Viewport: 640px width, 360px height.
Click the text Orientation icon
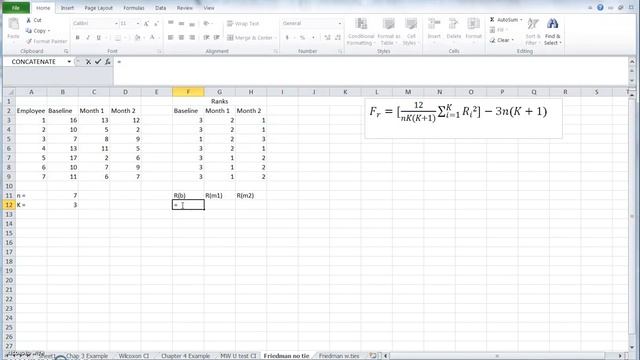click(207, 24)
